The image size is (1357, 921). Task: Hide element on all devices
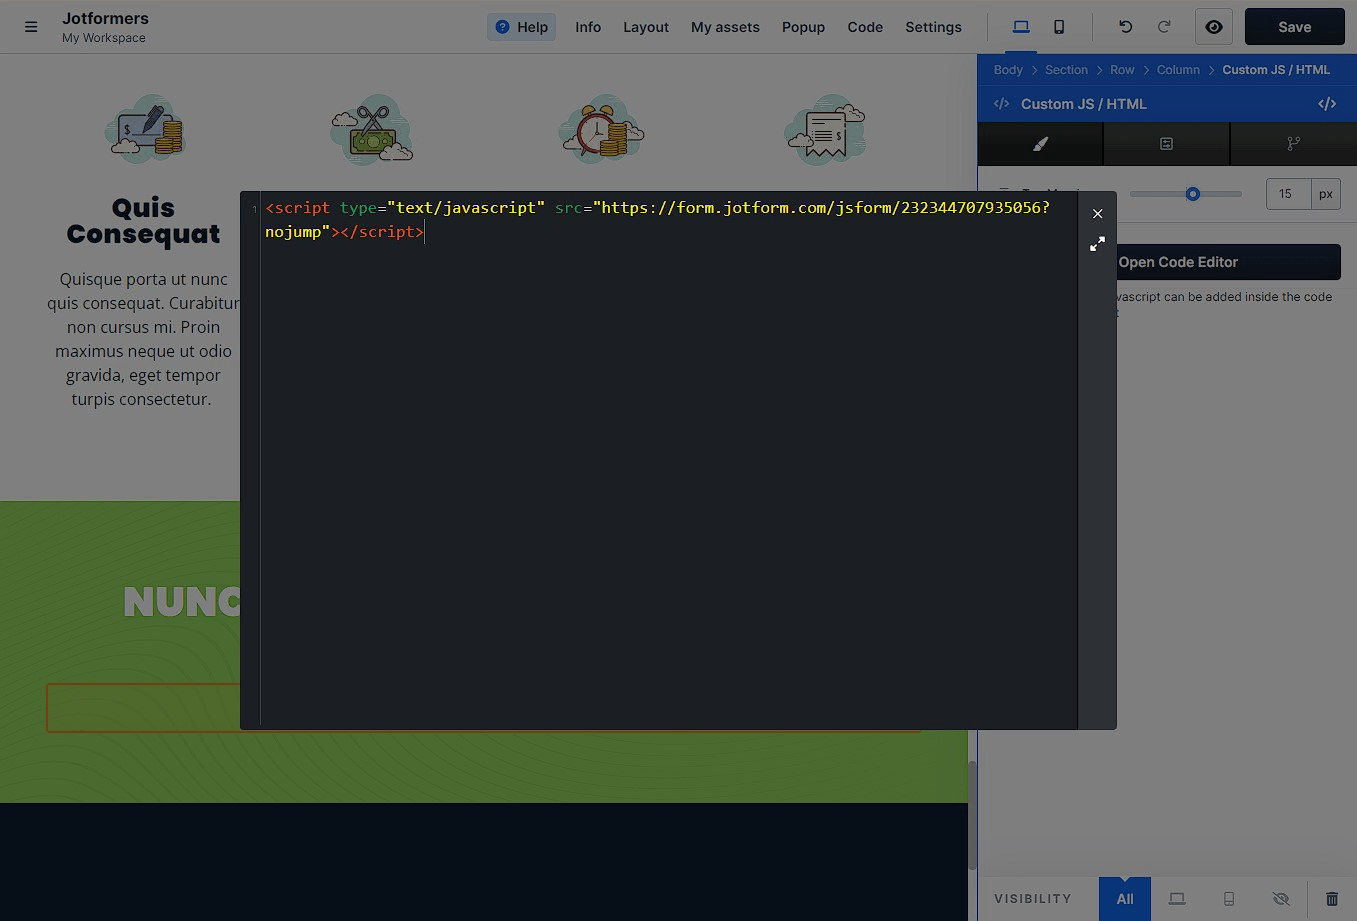[x=1281, y=899]
